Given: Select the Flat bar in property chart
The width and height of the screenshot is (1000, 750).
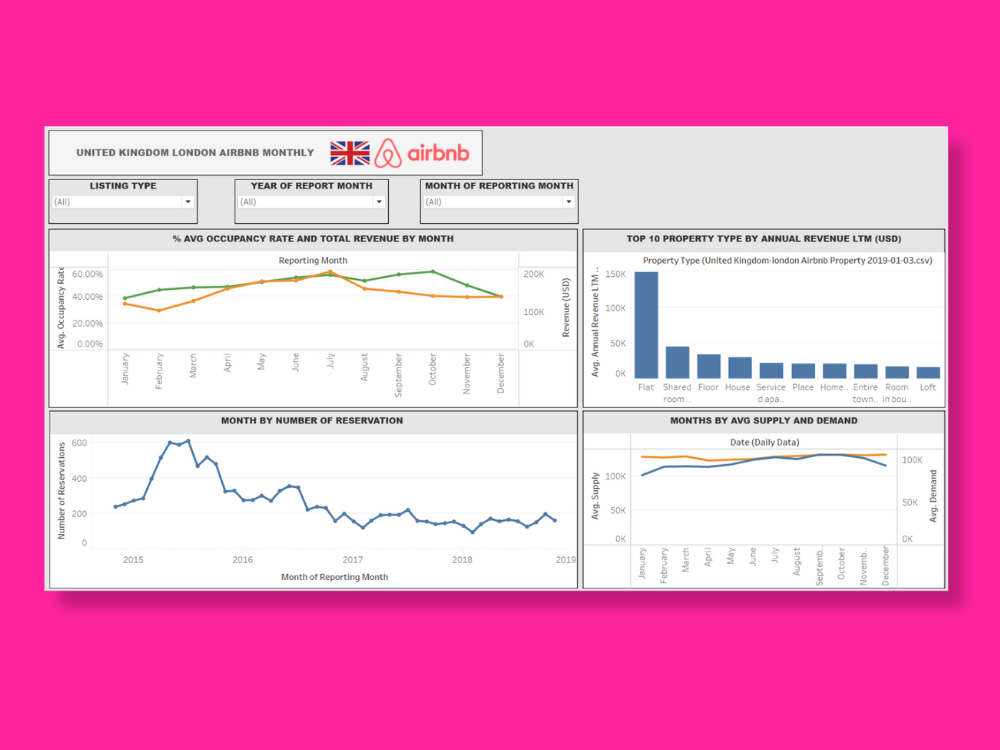Looking at the screenshot, I should pos(646,325).
